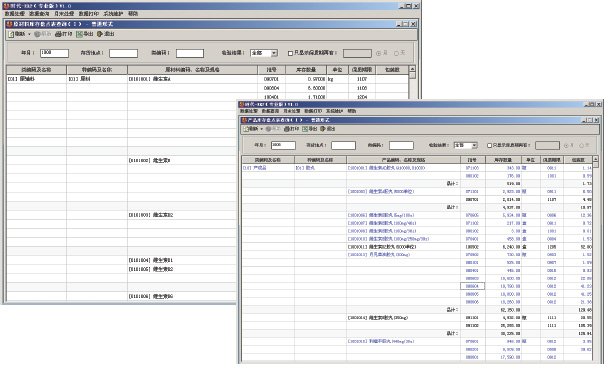Click material code column header in back window

192,70
